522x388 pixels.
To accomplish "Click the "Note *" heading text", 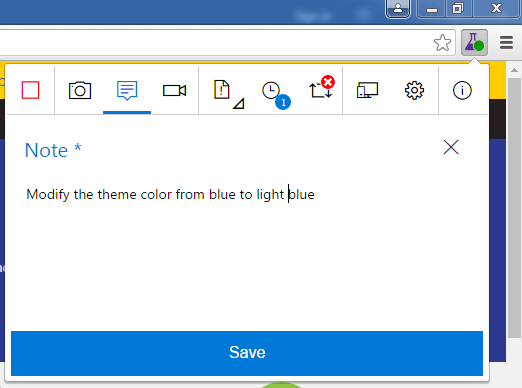I will point(53,150).
